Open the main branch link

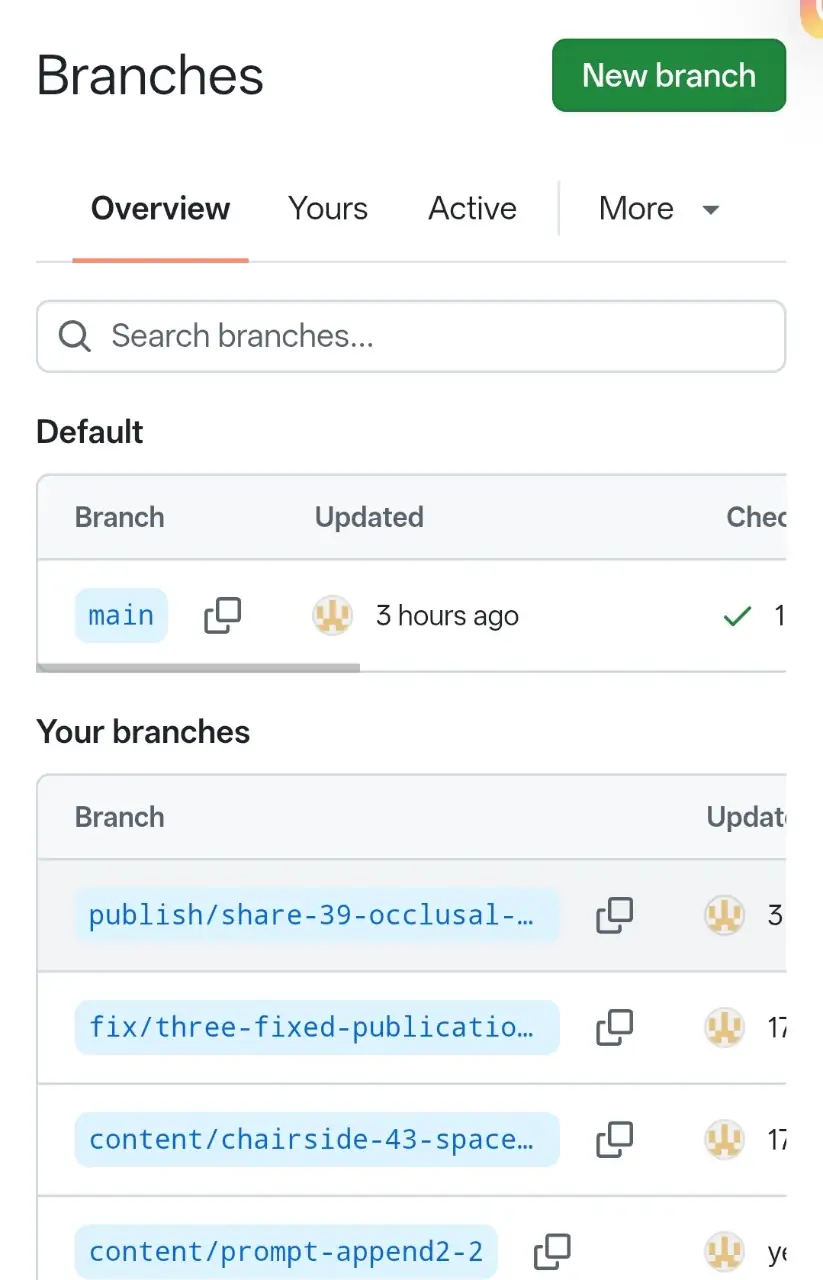121,616
